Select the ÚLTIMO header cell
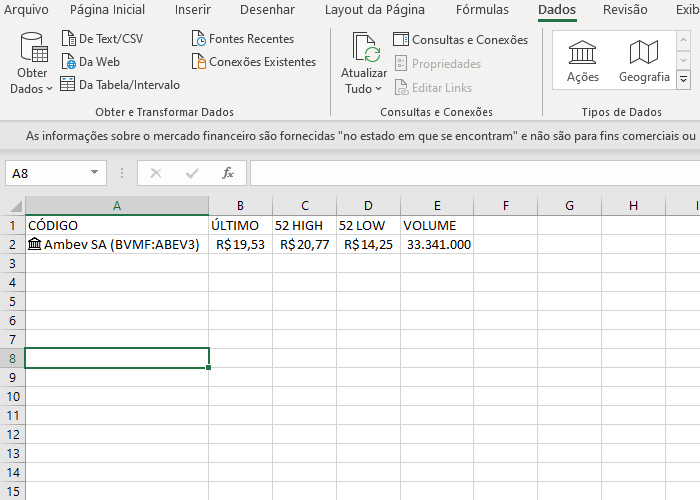The width and height of the screenshot is (700, 500). click(x=240, y=225)
